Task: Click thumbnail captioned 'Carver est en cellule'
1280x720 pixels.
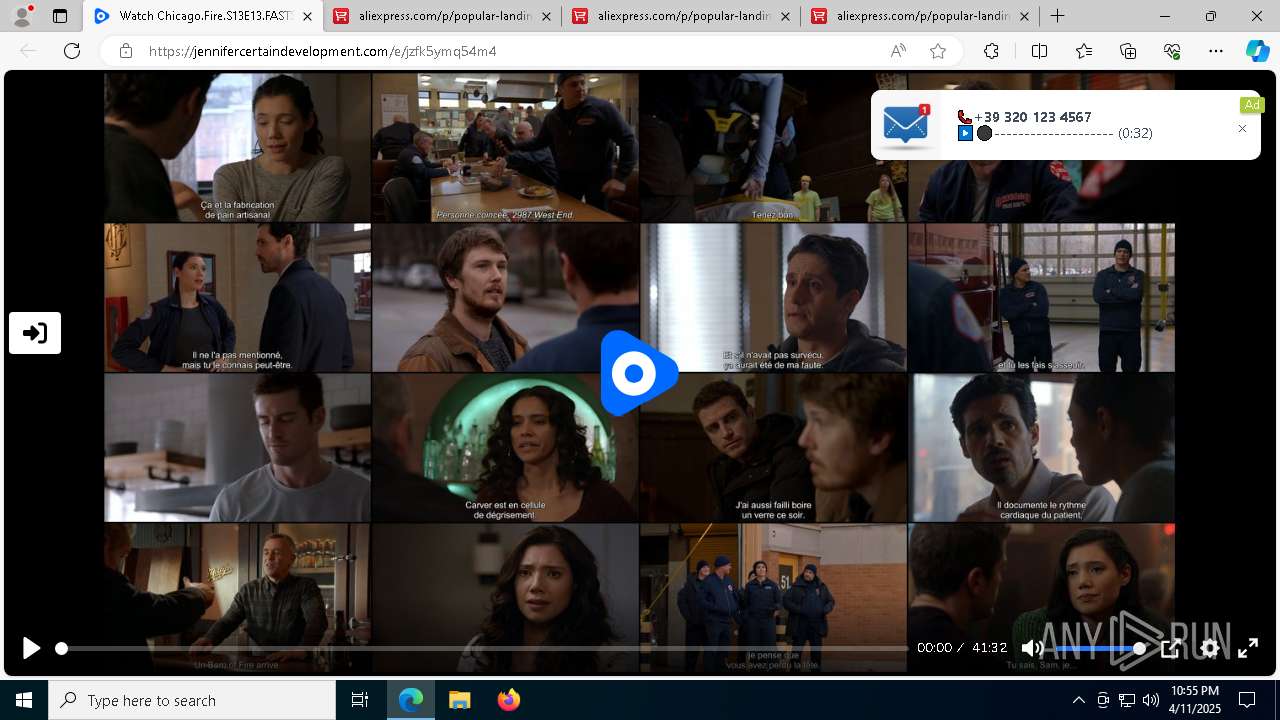Action: [x=505, y=447]
